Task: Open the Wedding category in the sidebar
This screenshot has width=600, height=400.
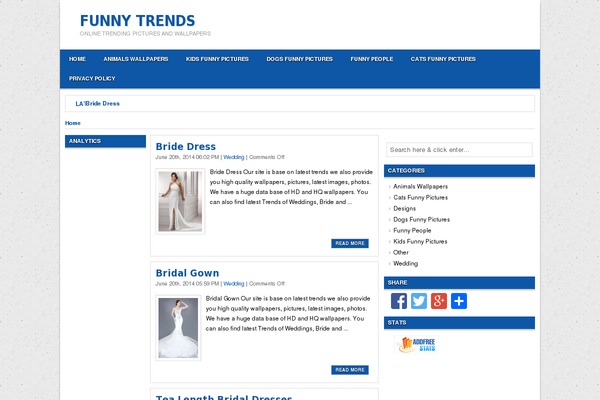Action: click(x=406, y=263)
